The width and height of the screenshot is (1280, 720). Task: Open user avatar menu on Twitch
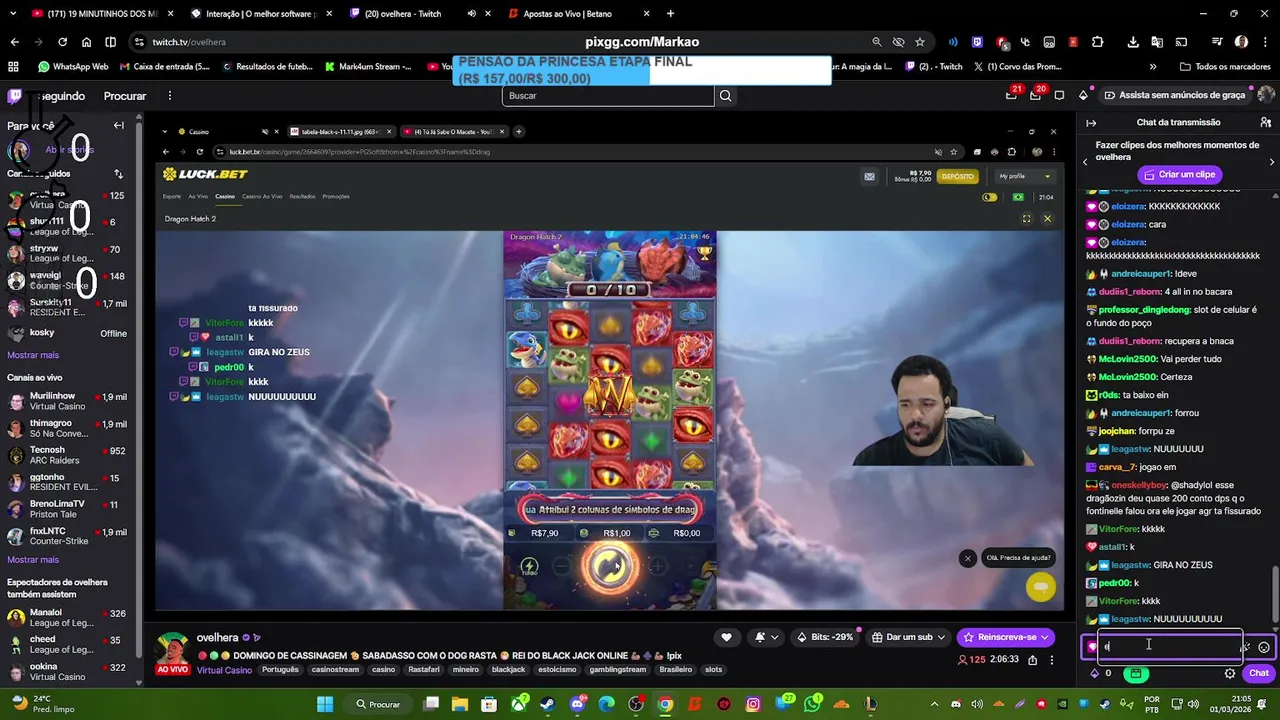coord(1266,95)
